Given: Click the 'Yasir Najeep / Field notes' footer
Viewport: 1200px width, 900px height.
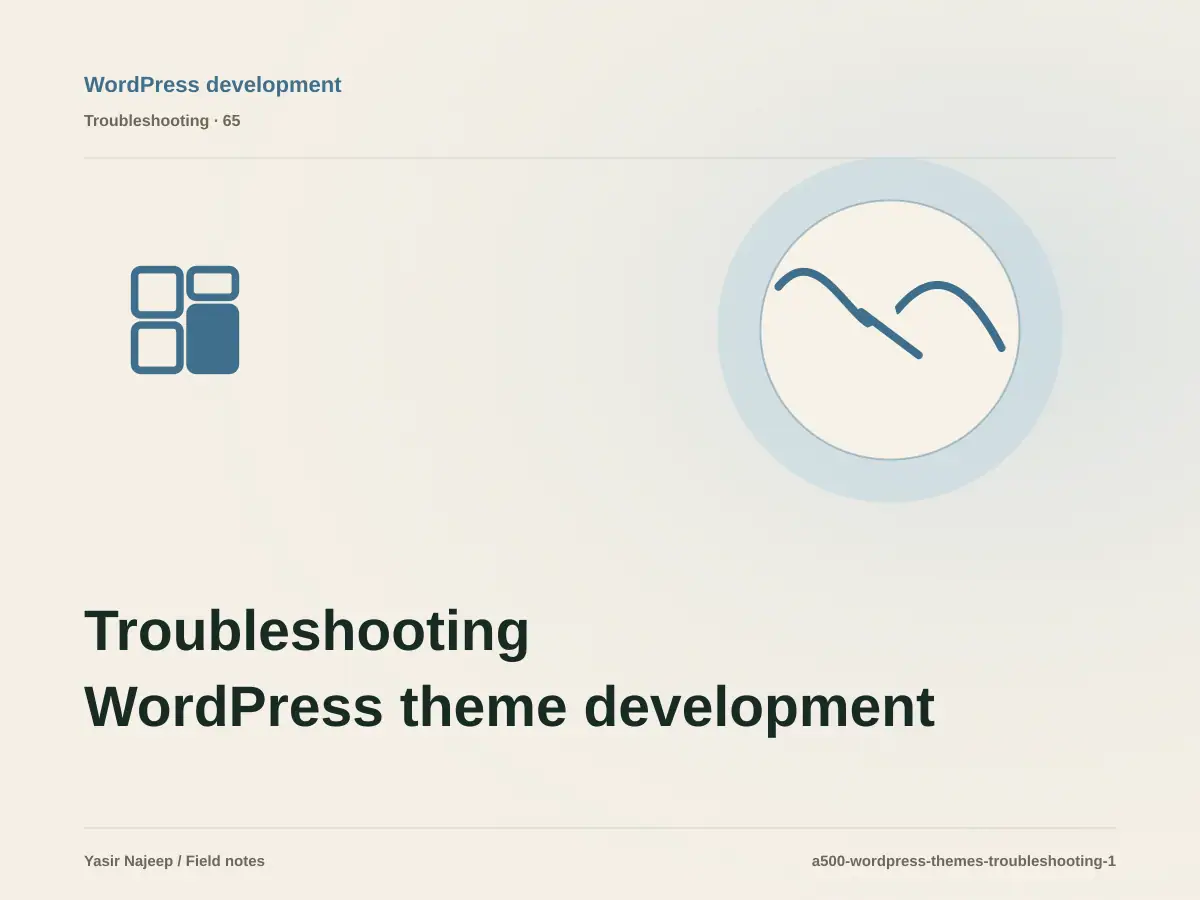Looking at the screenshot, I should [175, 861].
